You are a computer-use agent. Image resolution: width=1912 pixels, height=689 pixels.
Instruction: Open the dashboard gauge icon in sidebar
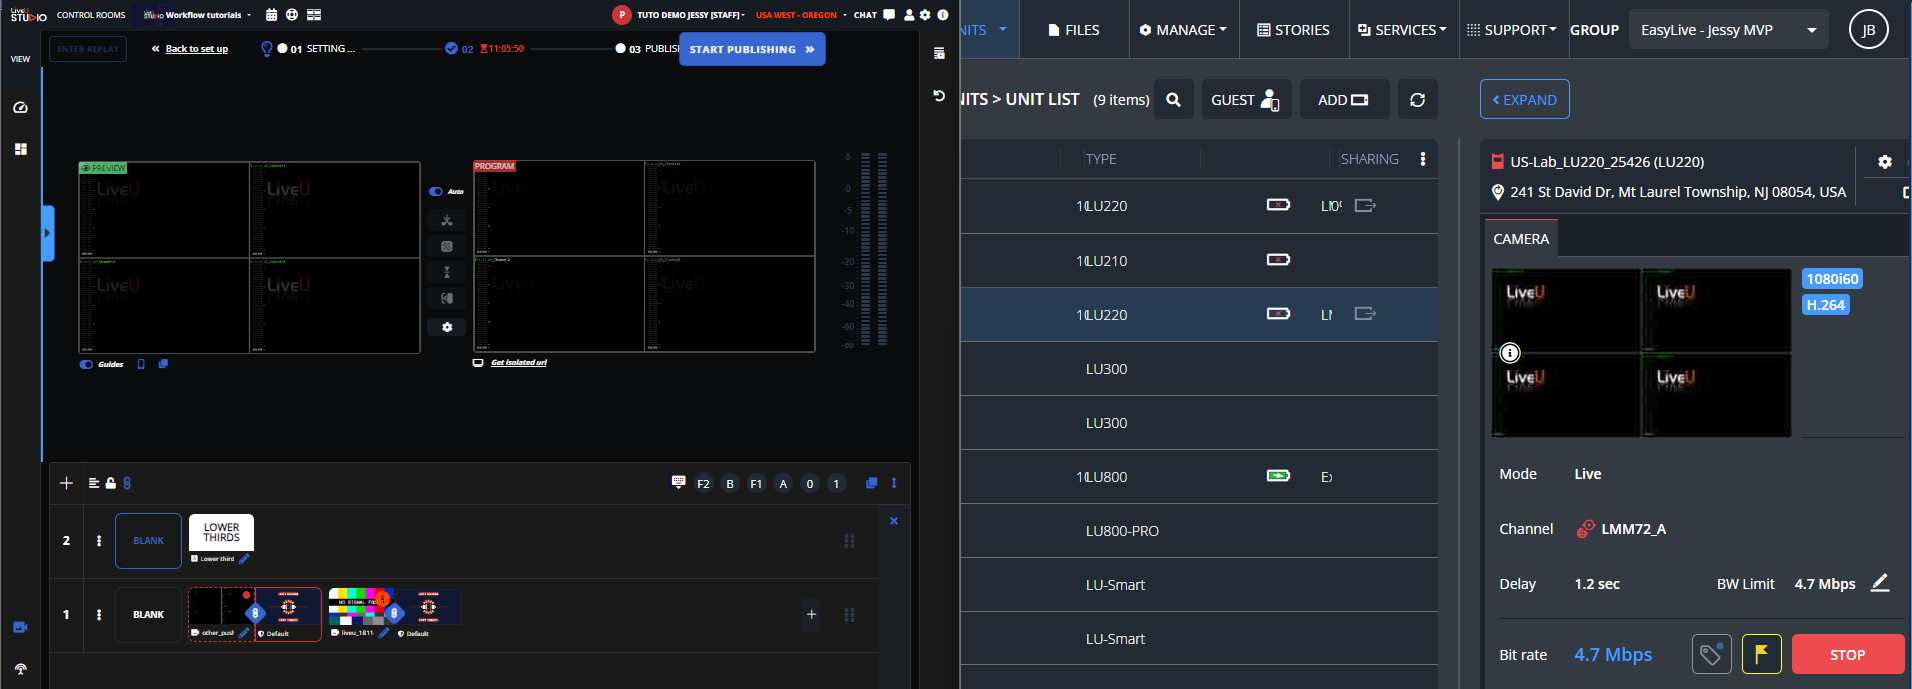[20, 107]
